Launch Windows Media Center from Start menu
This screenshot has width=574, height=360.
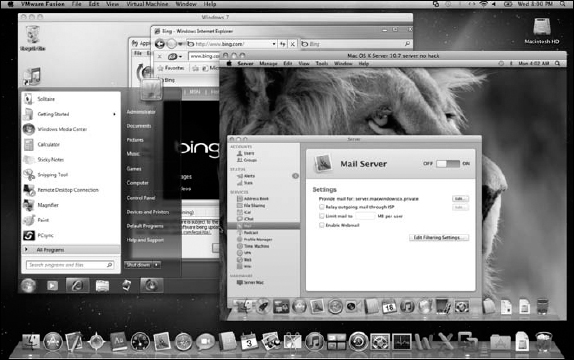[x=71, y=129]
